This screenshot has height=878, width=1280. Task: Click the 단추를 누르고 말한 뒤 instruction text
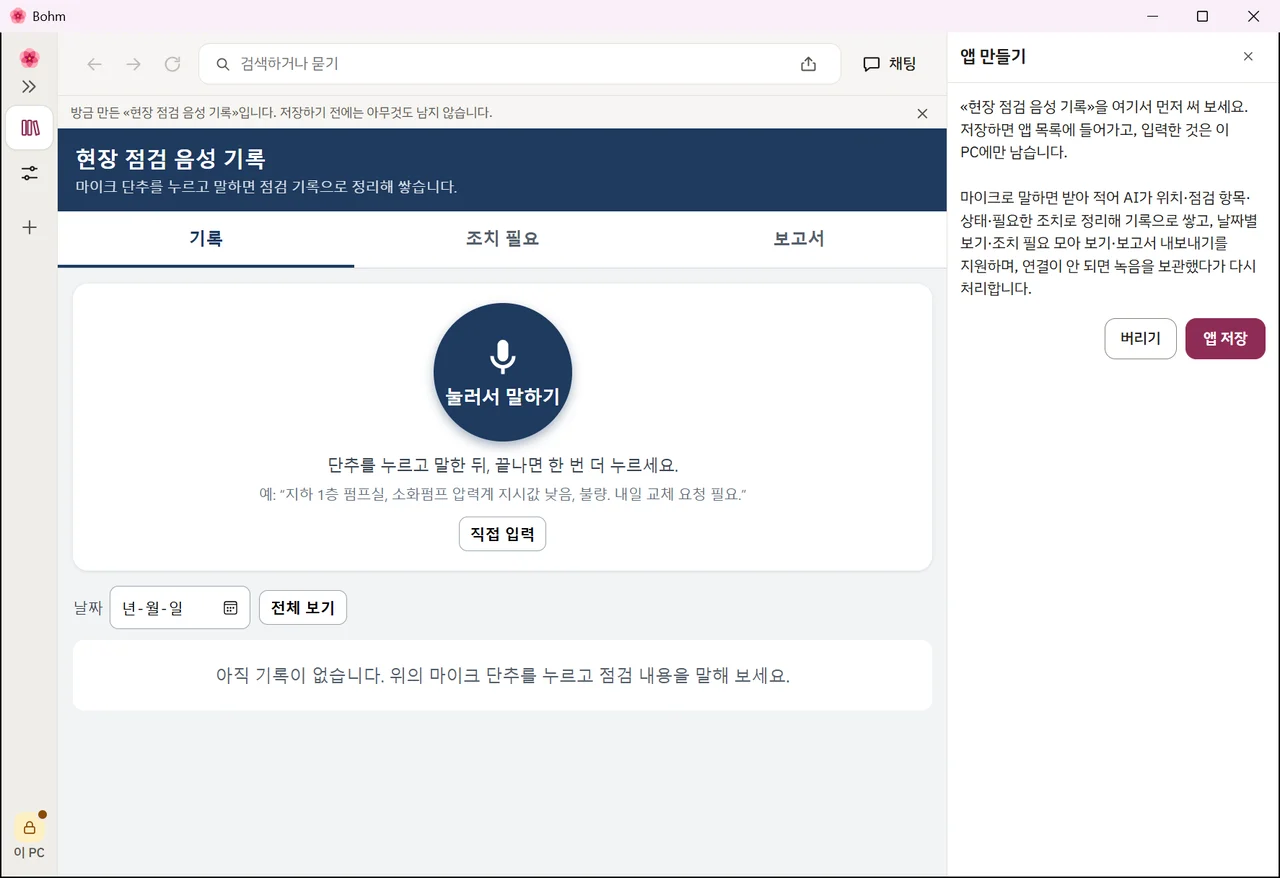502,465
